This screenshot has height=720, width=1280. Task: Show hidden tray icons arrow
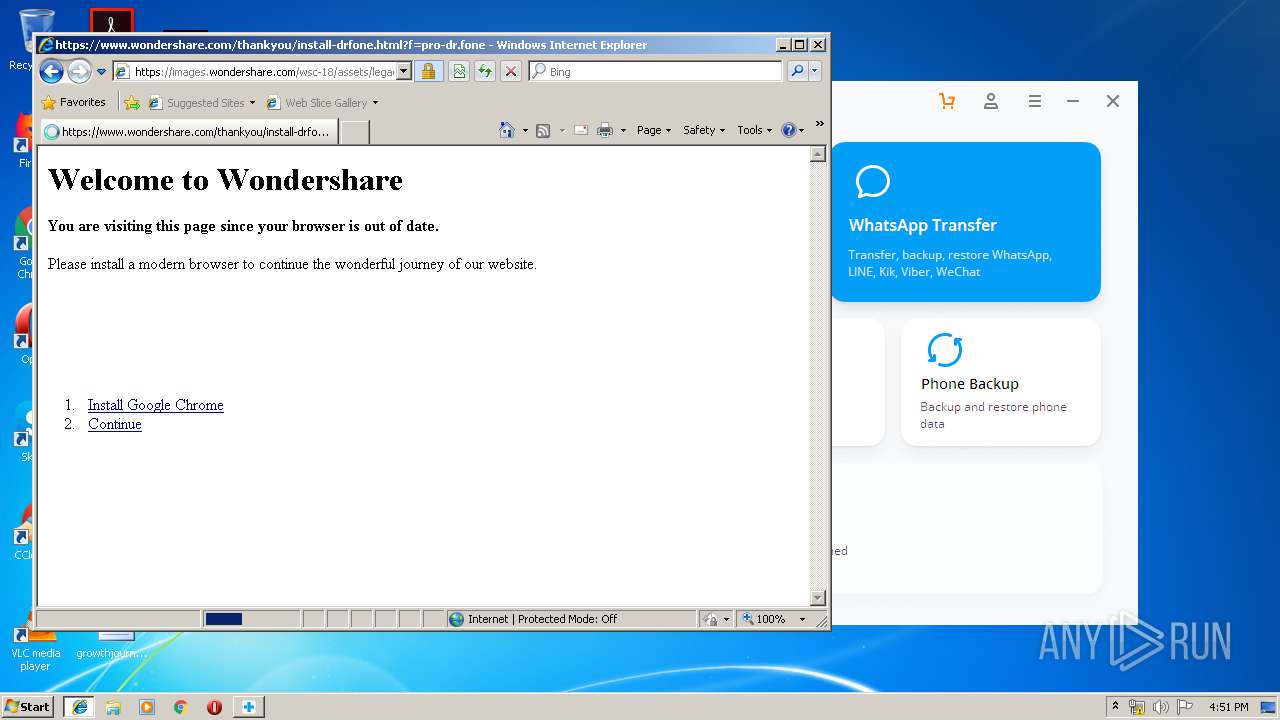[x=1115, y=706]
